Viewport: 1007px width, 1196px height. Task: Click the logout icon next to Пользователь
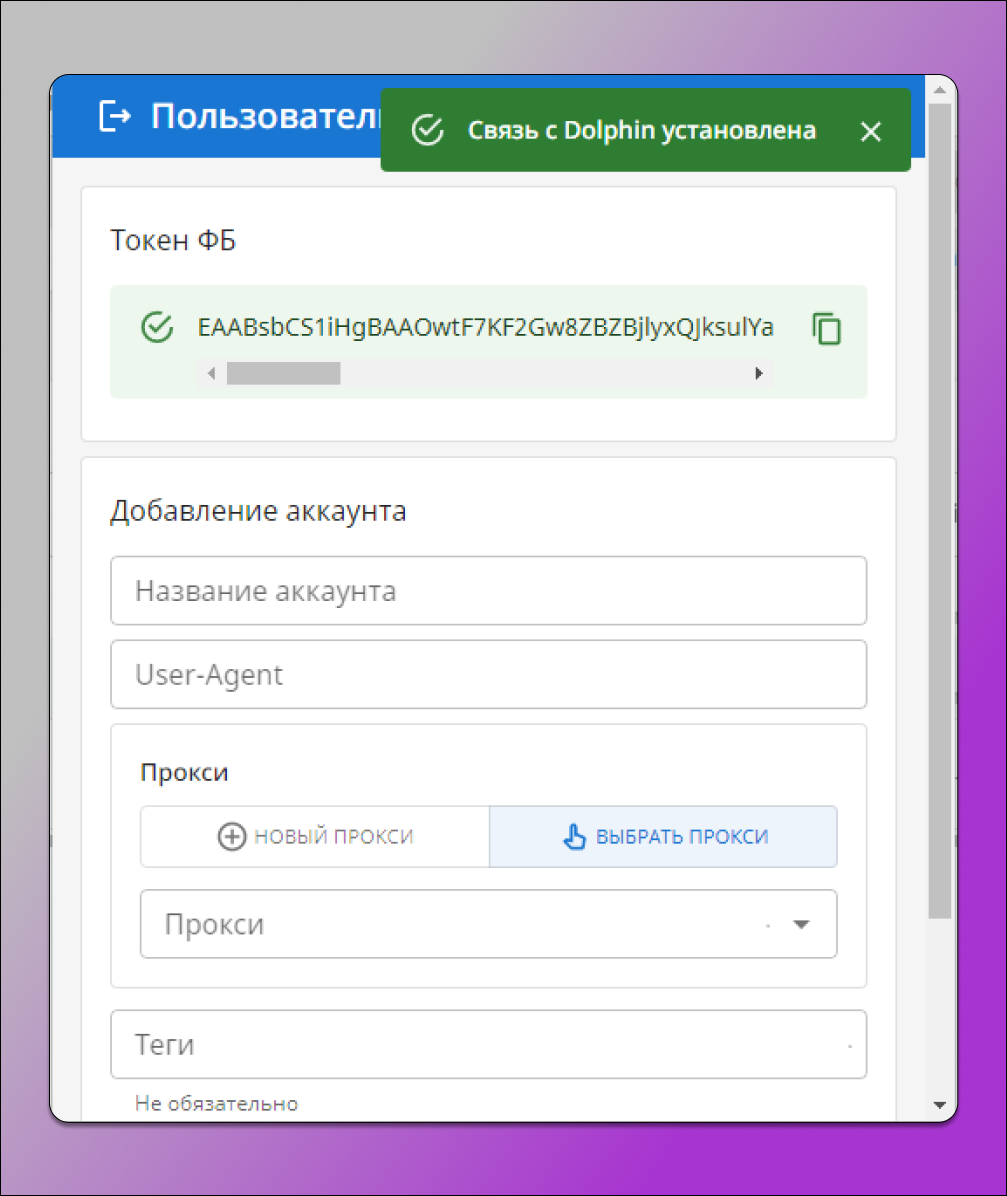coord(117,117)
